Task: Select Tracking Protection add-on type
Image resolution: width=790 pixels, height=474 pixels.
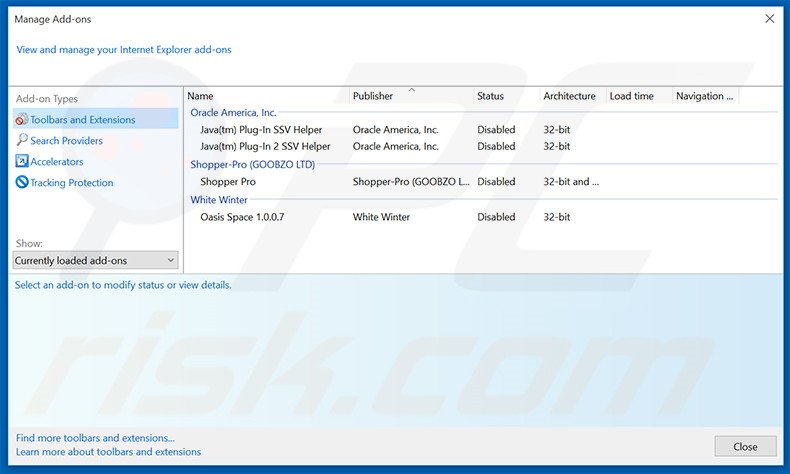Action: (x=72, y=182)
